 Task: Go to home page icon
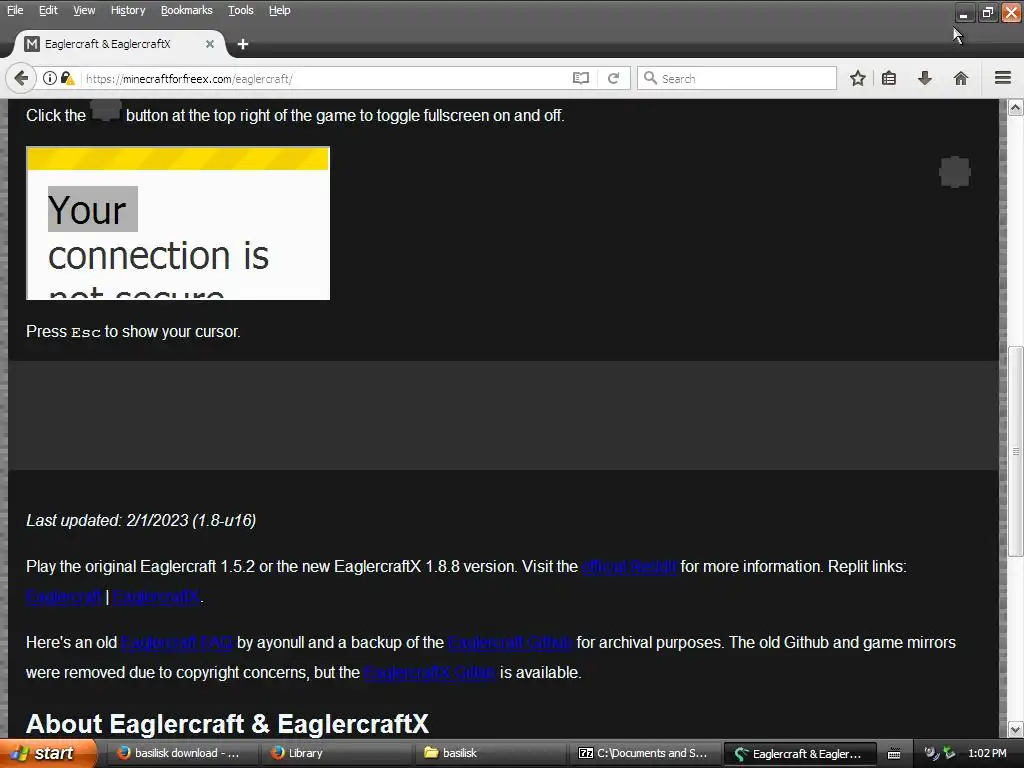pos(961,78)
